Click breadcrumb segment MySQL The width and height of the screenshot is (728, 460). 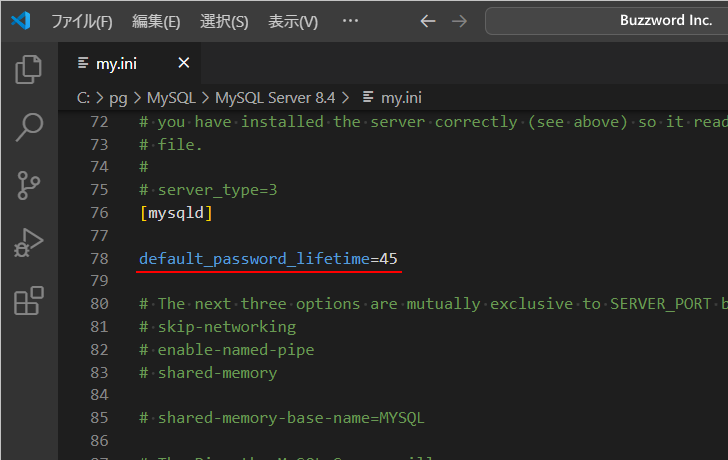click(x=171, y=98)
